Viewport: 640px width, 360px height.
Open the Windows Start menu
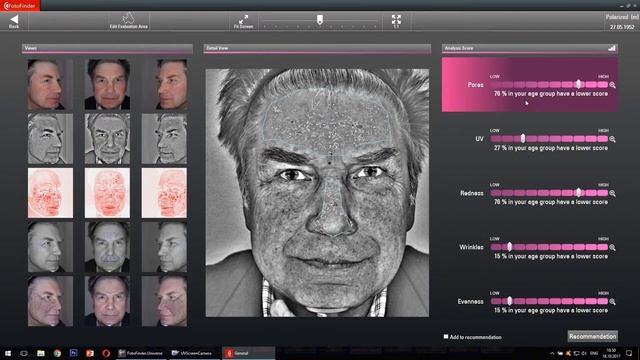[8, 353]
